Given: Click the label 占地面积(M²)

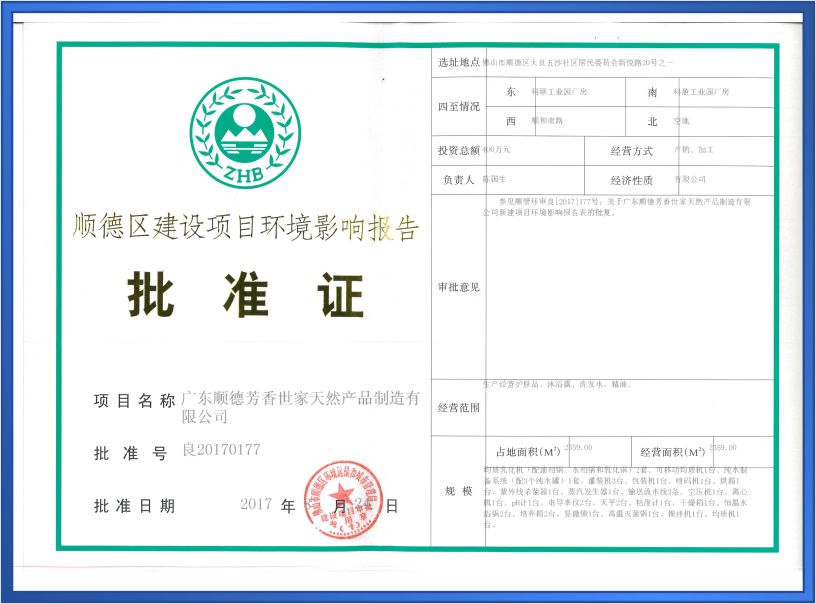Looking at the screenshot, I should coord(528,452).
